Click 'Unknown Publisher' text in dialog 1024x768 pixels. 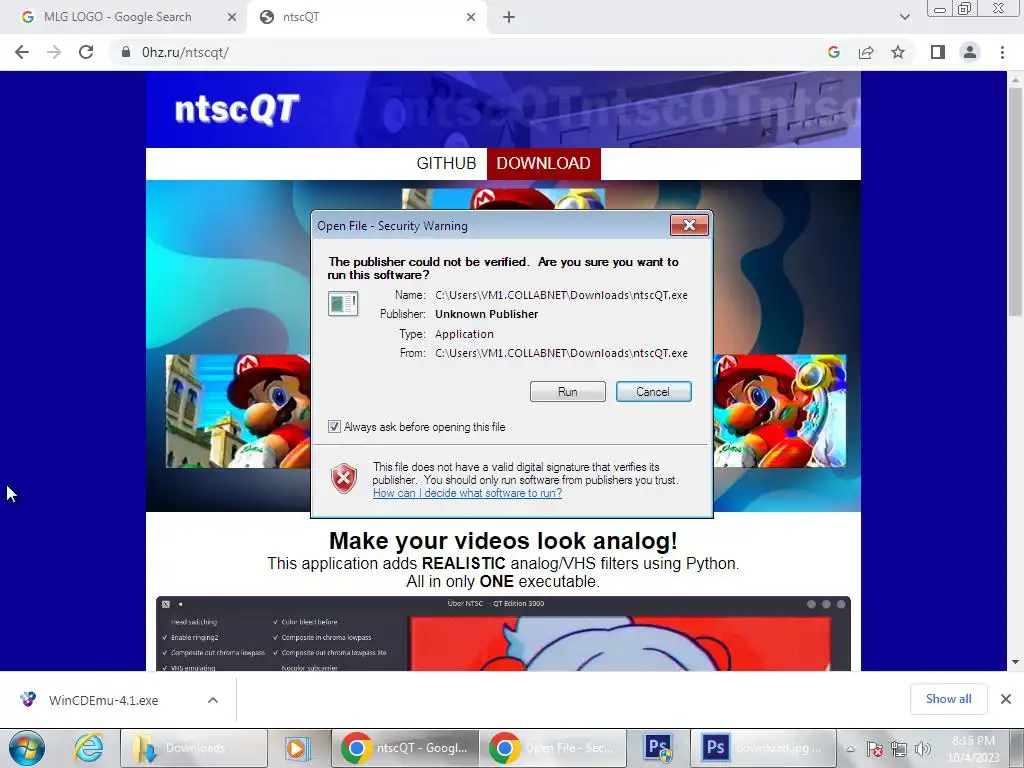pos(487,314)
